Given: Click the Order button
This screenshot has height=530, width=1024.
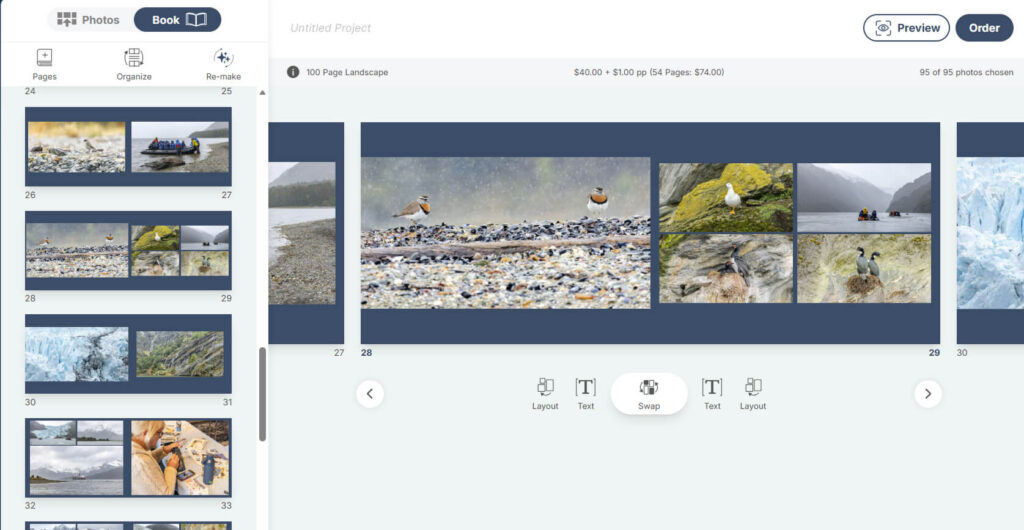Looking at the screenshot, I should [984, 28].
